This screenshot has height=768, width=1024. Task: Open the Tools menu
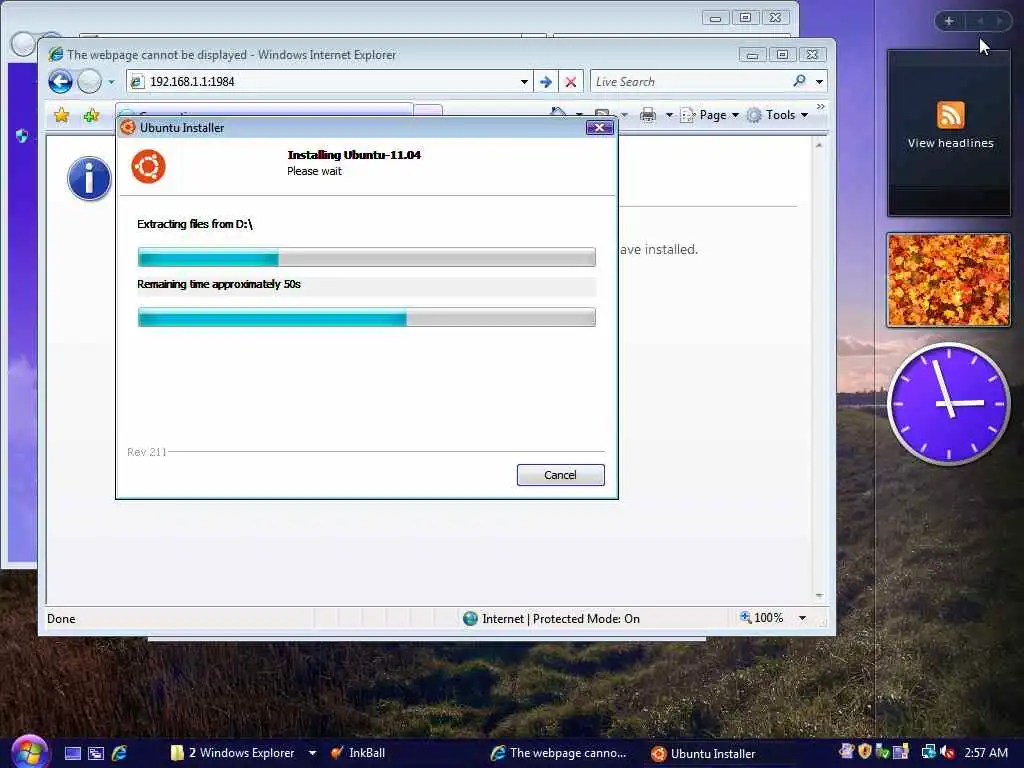778,115
